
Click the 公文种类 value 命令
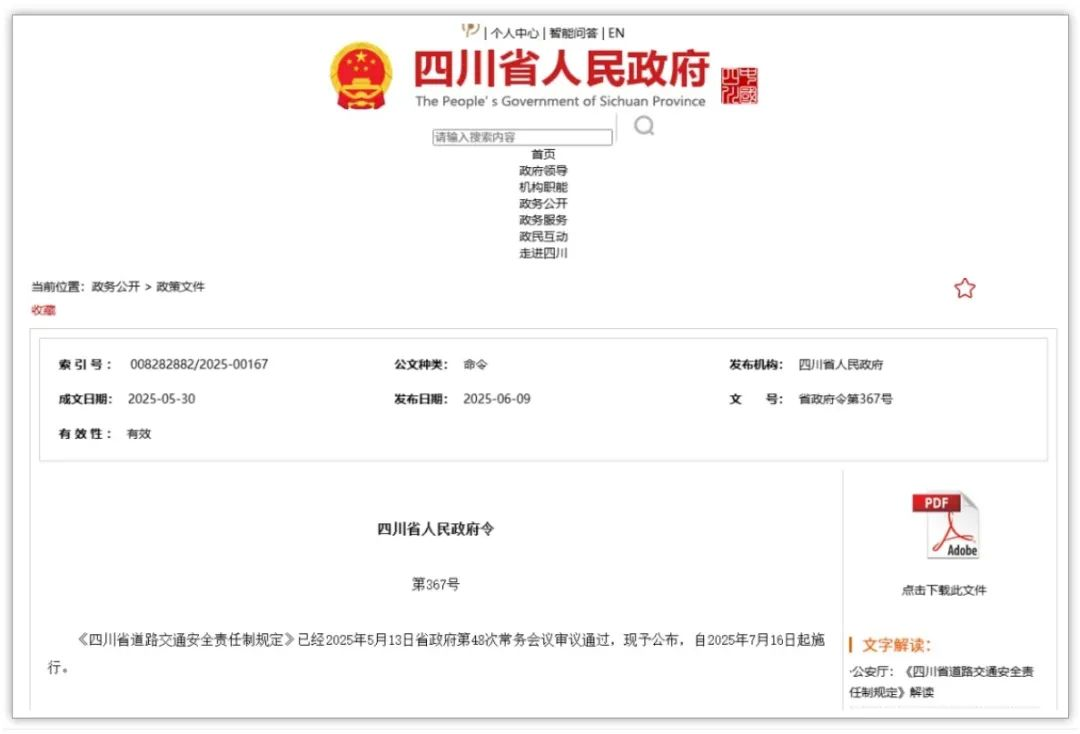[x=475, y=364]
